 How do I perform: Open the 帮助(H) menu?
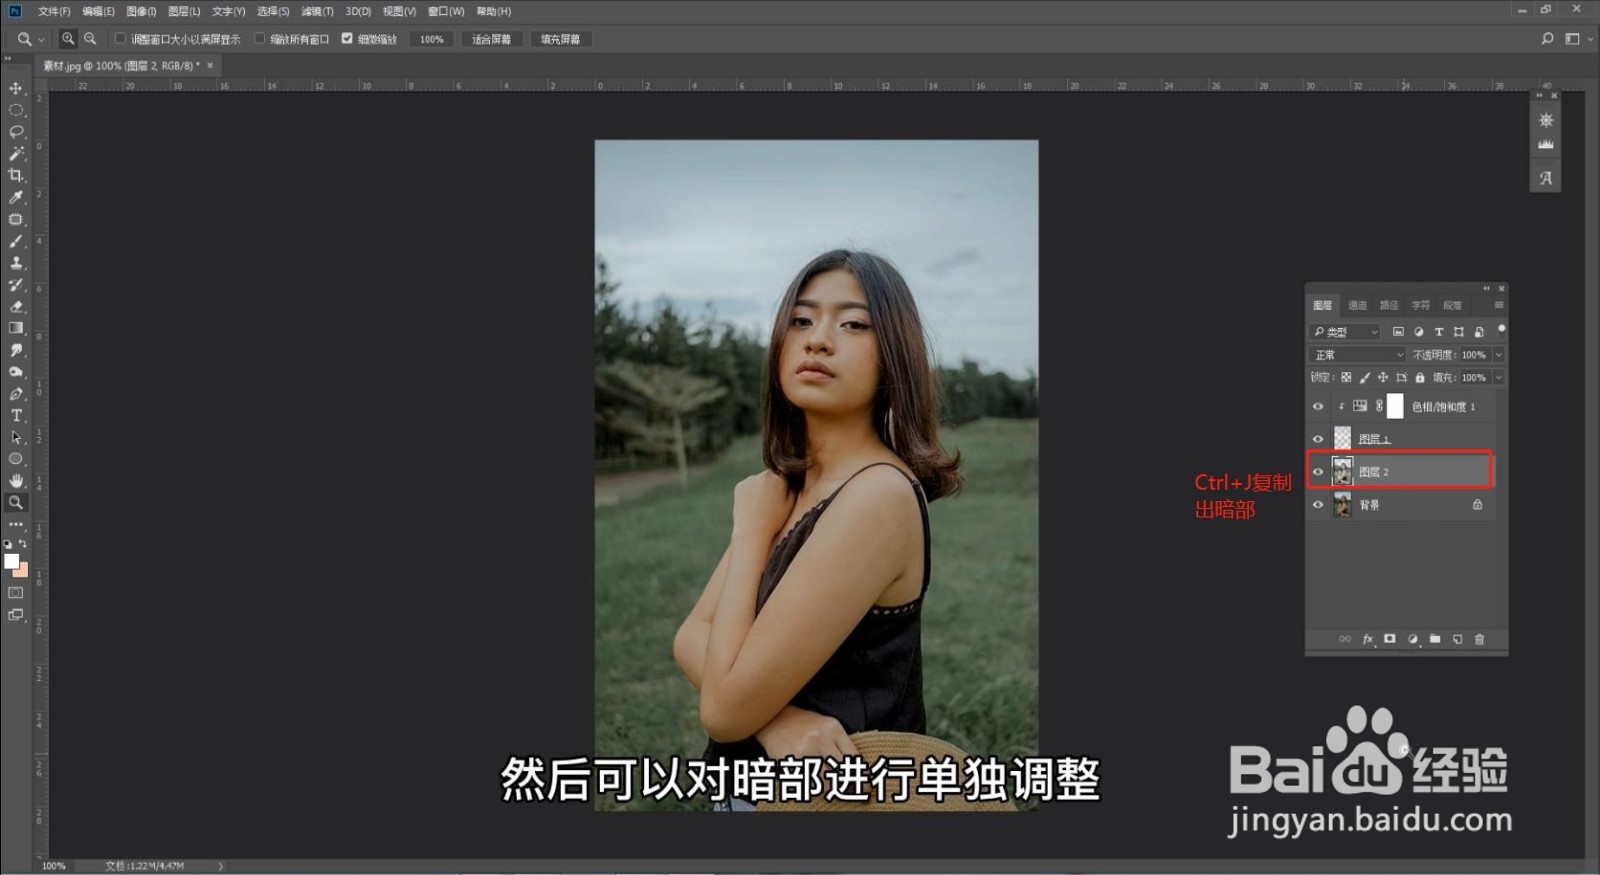pos(494,11)
